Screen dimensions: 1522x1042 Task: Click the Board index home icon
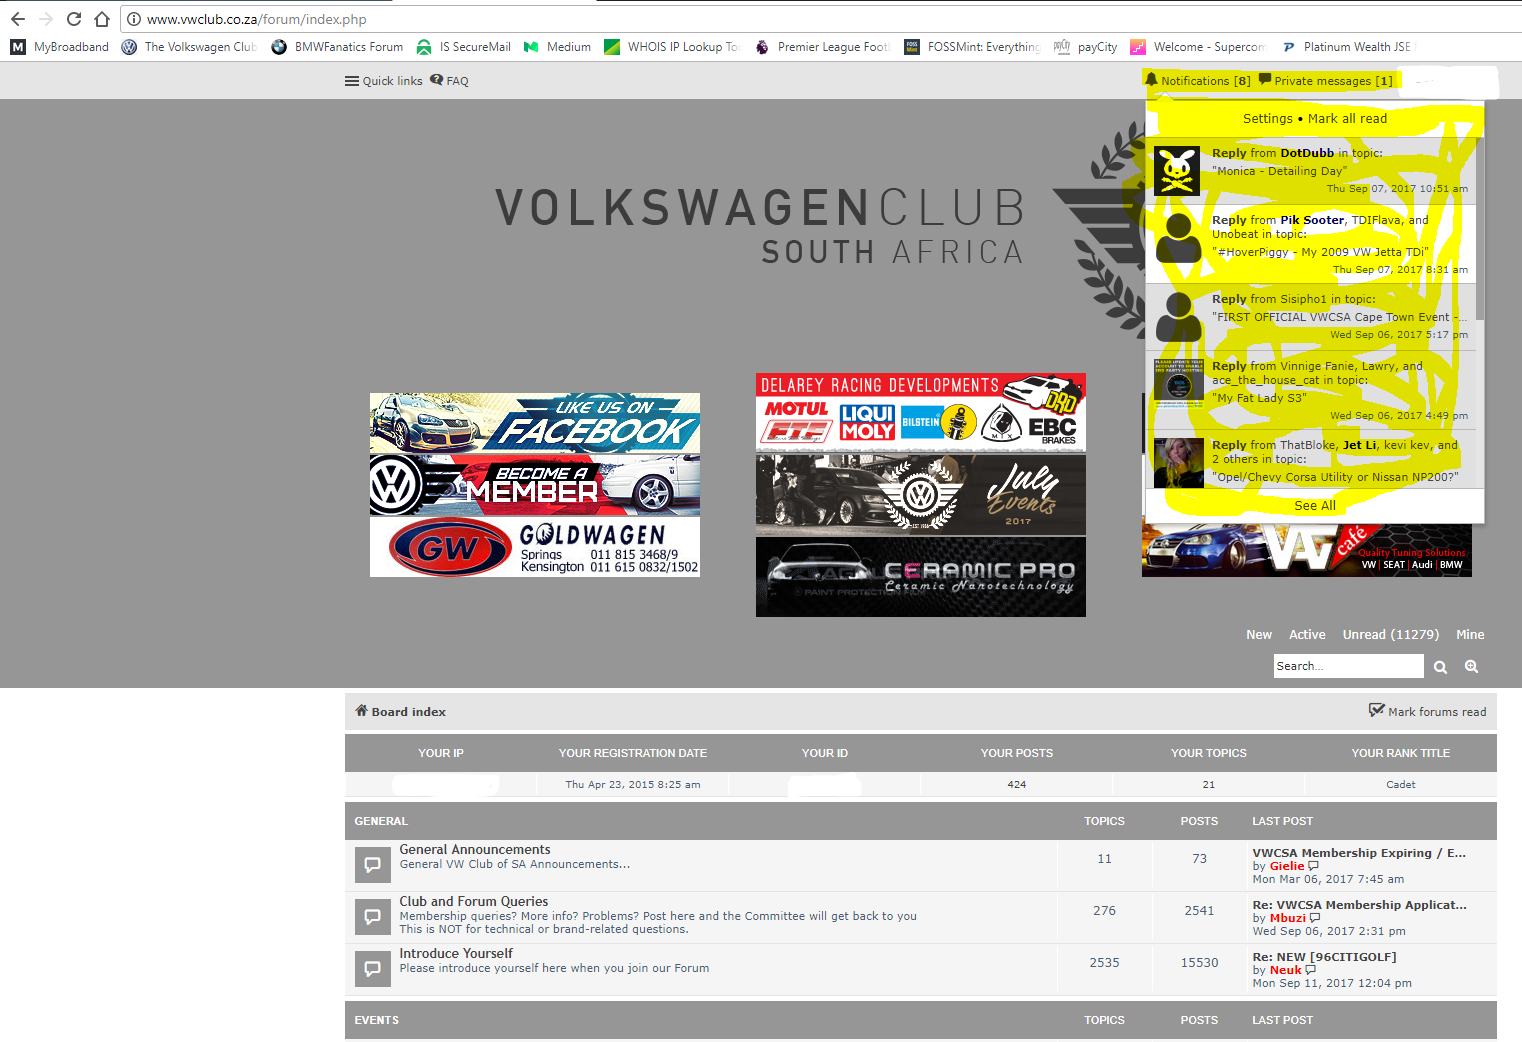[x=361, y=711]
